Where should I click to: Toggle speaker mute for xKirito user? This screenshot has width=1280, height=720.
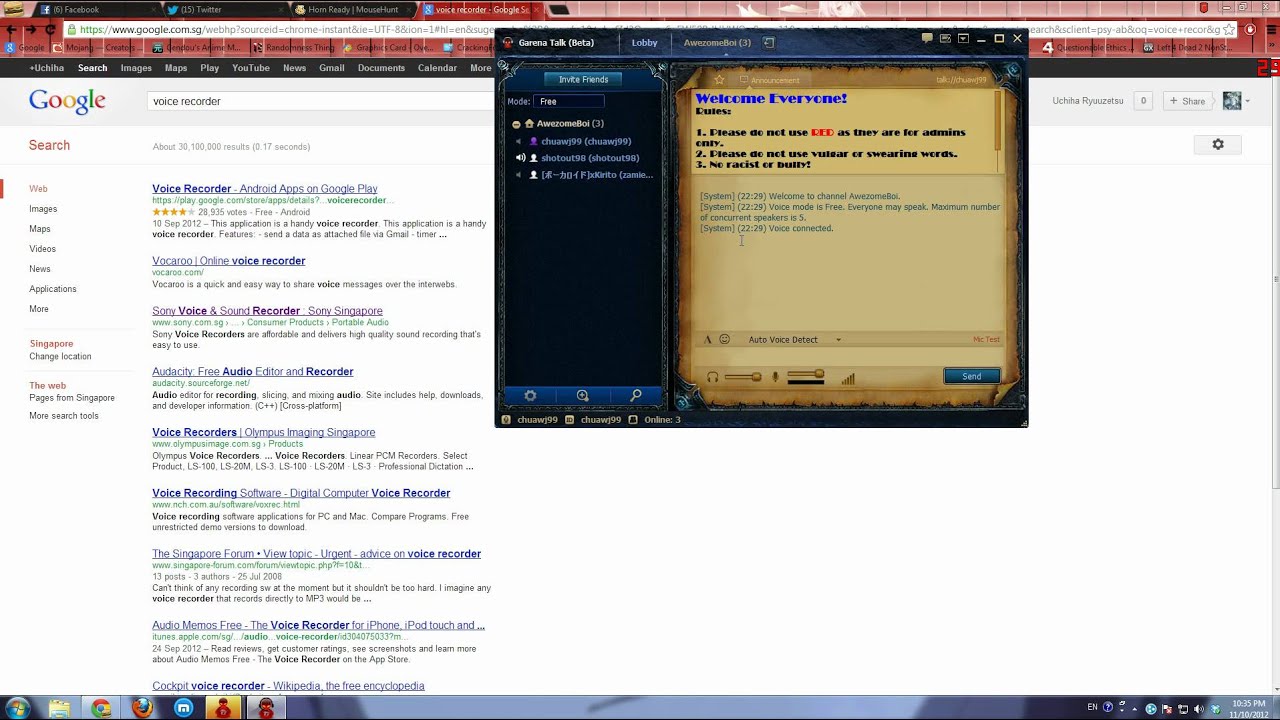click(519, 175)
